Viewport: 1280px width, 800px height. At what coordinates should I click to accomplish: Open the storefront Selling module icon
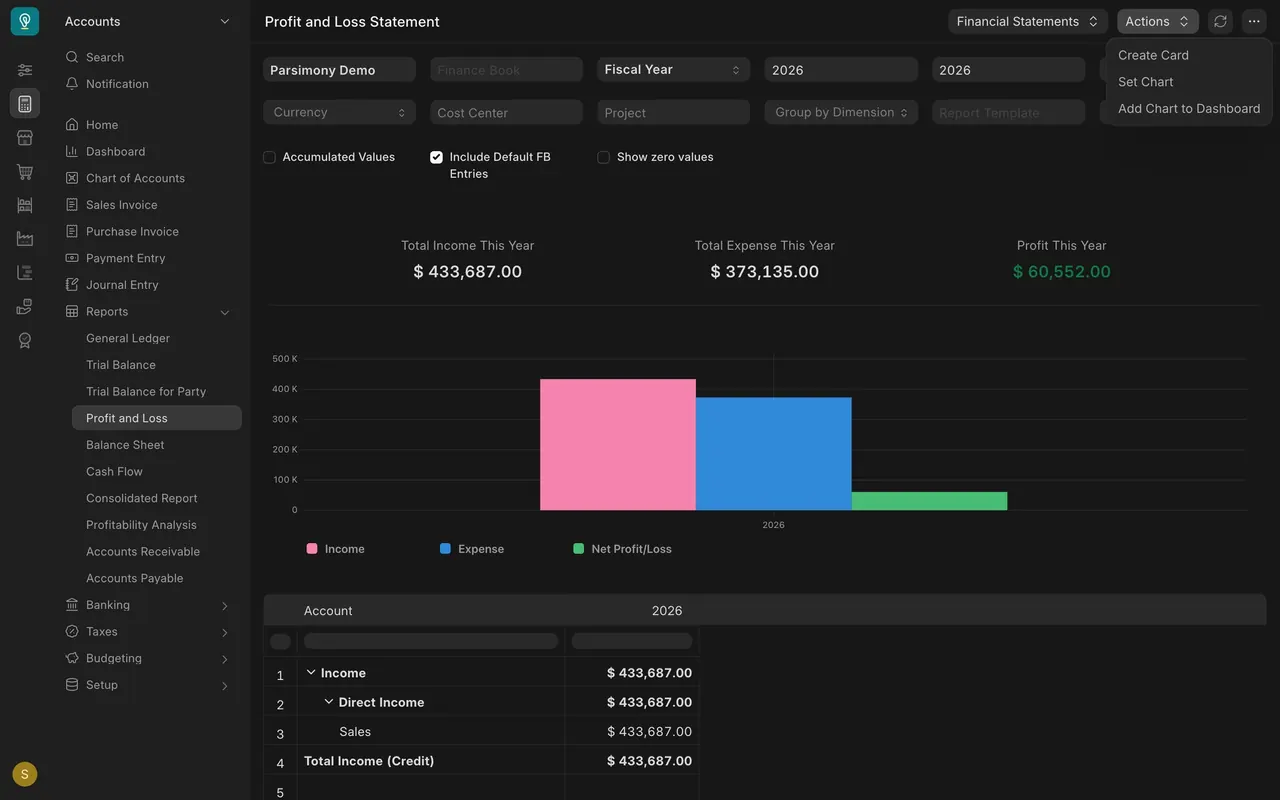click(x=25, y=138)
